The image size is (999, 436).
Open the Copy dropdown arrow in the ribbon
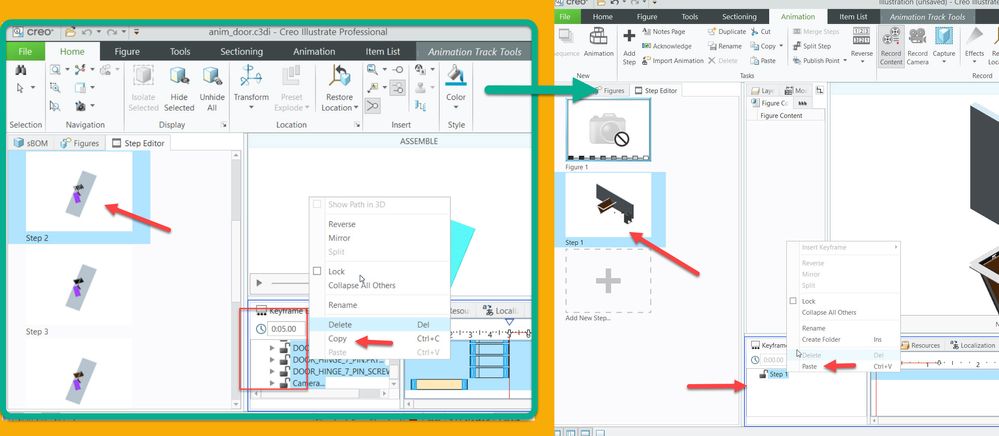point(781,46)
